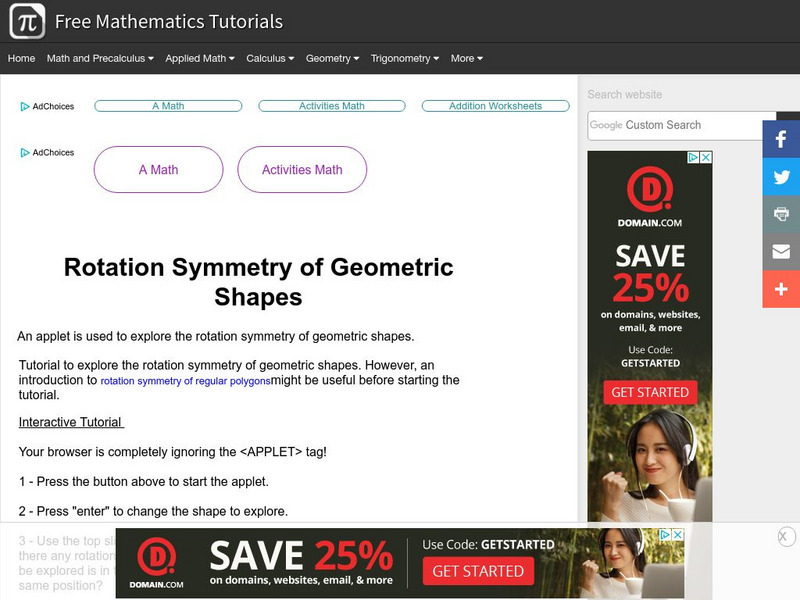Screen dimensions: 800x600
Task: Click the Interactive Tutorial heading
Action: point(71,422)
